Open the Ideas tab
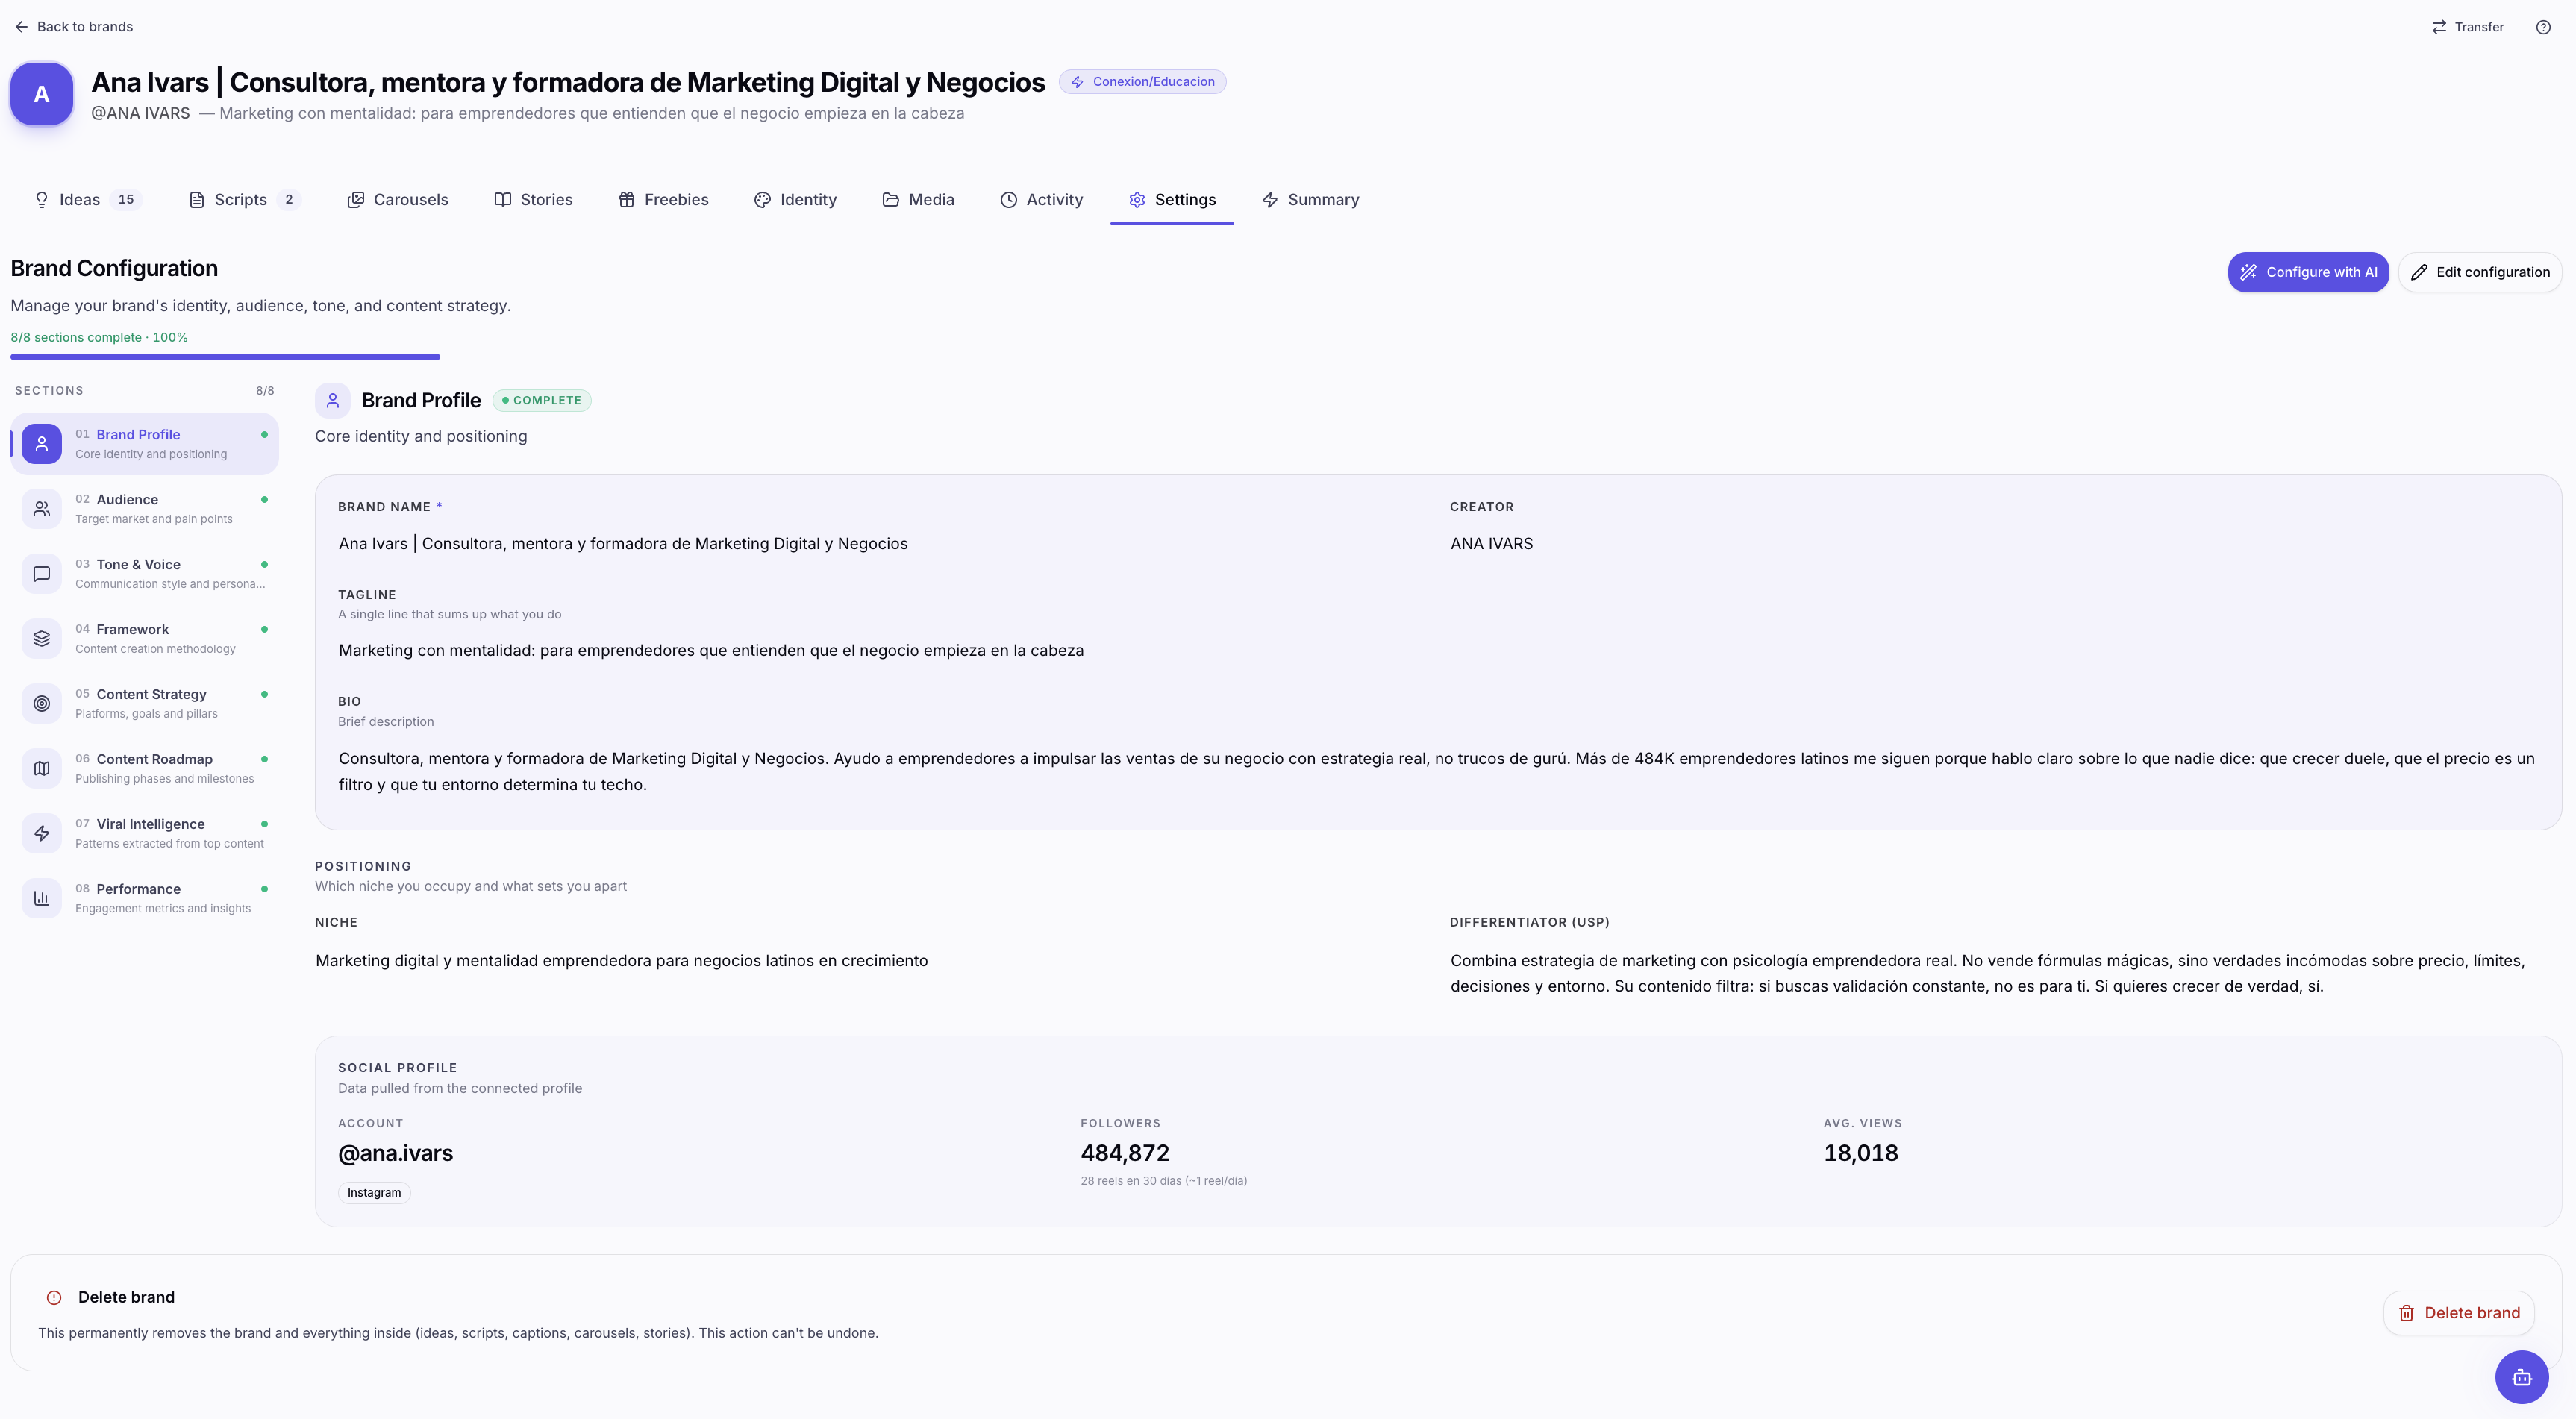Image resolution: width=2576 pixels, height=1419 pixels. pyautogui.click(x=87, y=200)
